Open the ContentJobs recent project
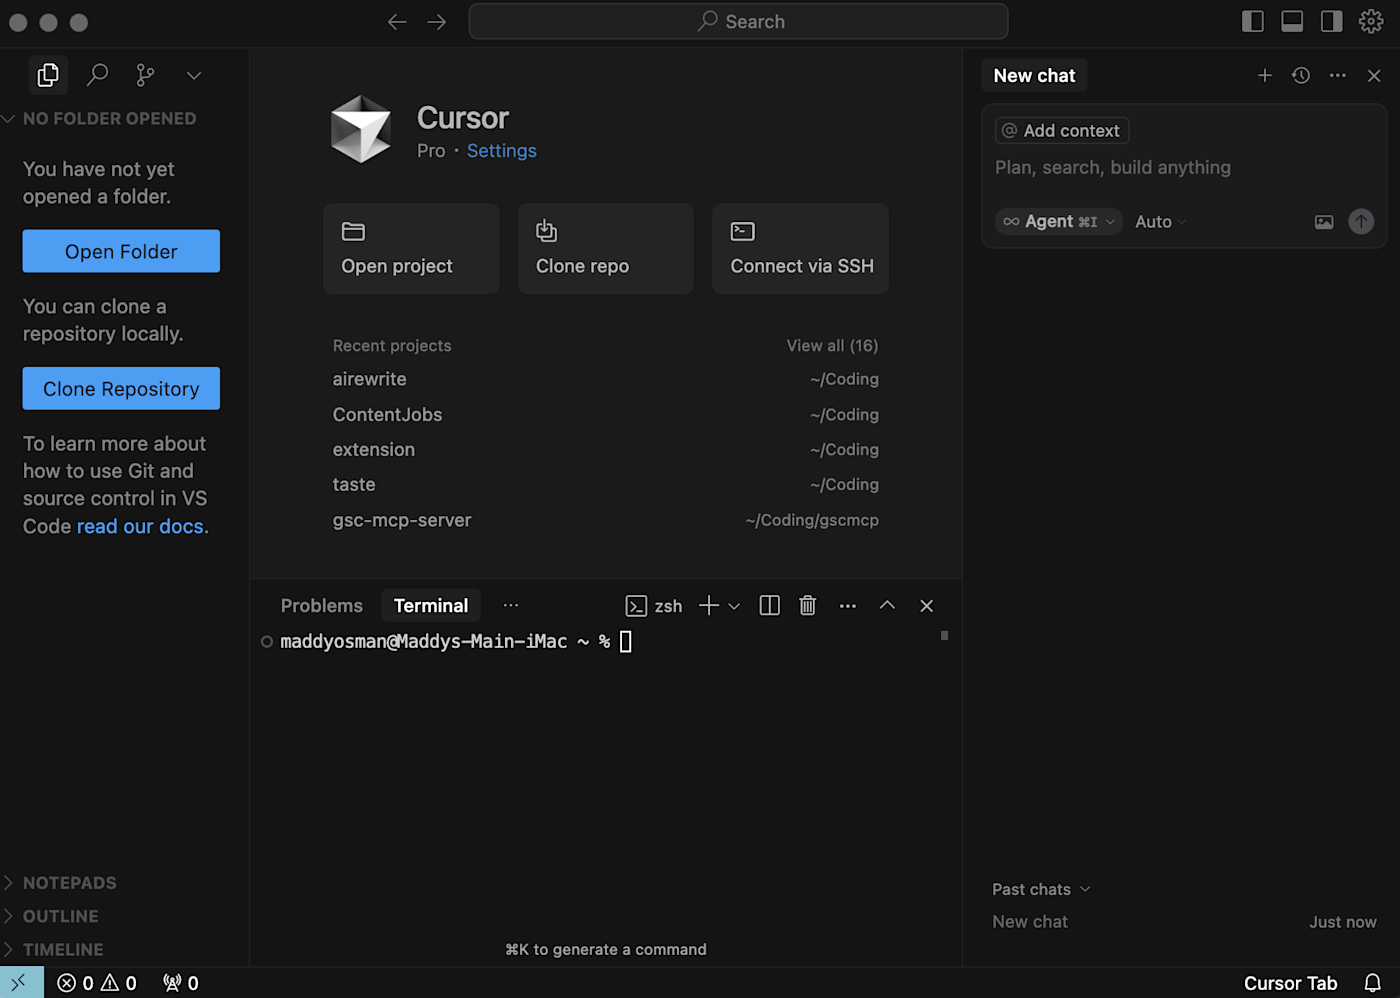Image resolution: width=1400 pixels, height=998 pixels. (x=606, y=415)
